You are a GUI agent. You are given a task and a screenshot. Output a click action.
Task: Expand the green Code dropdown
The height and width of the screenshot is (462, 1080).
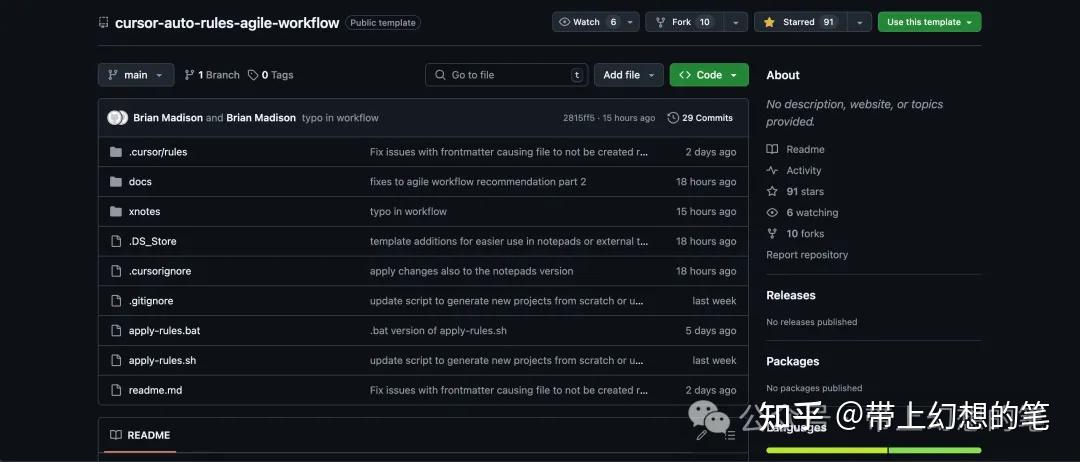point(709,75)
